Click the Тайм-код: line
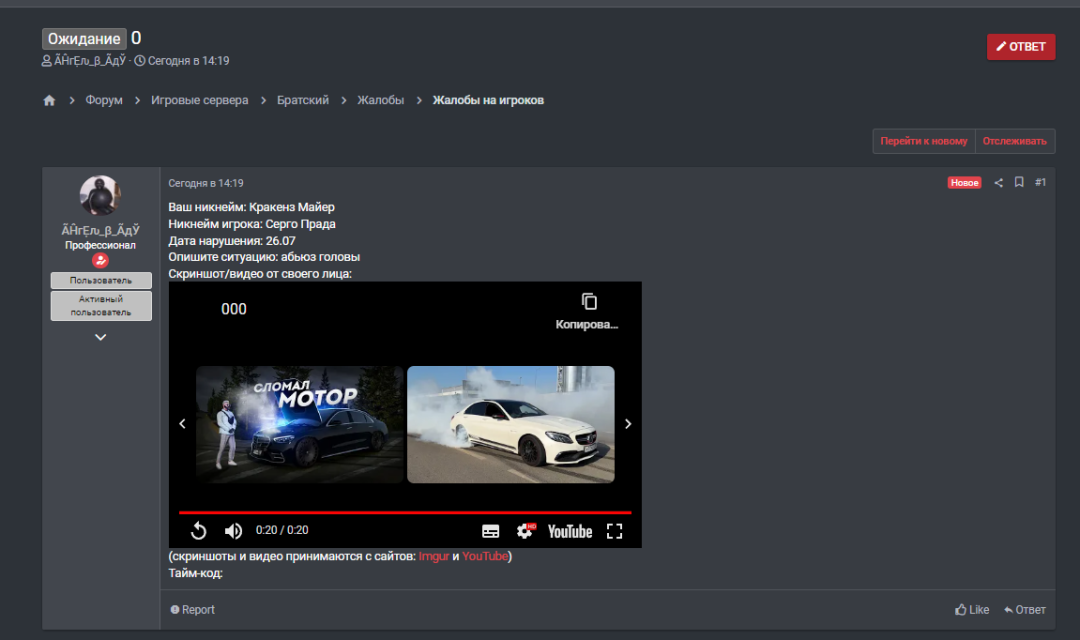Screen dimensions: 1080x640 (196, 573)
